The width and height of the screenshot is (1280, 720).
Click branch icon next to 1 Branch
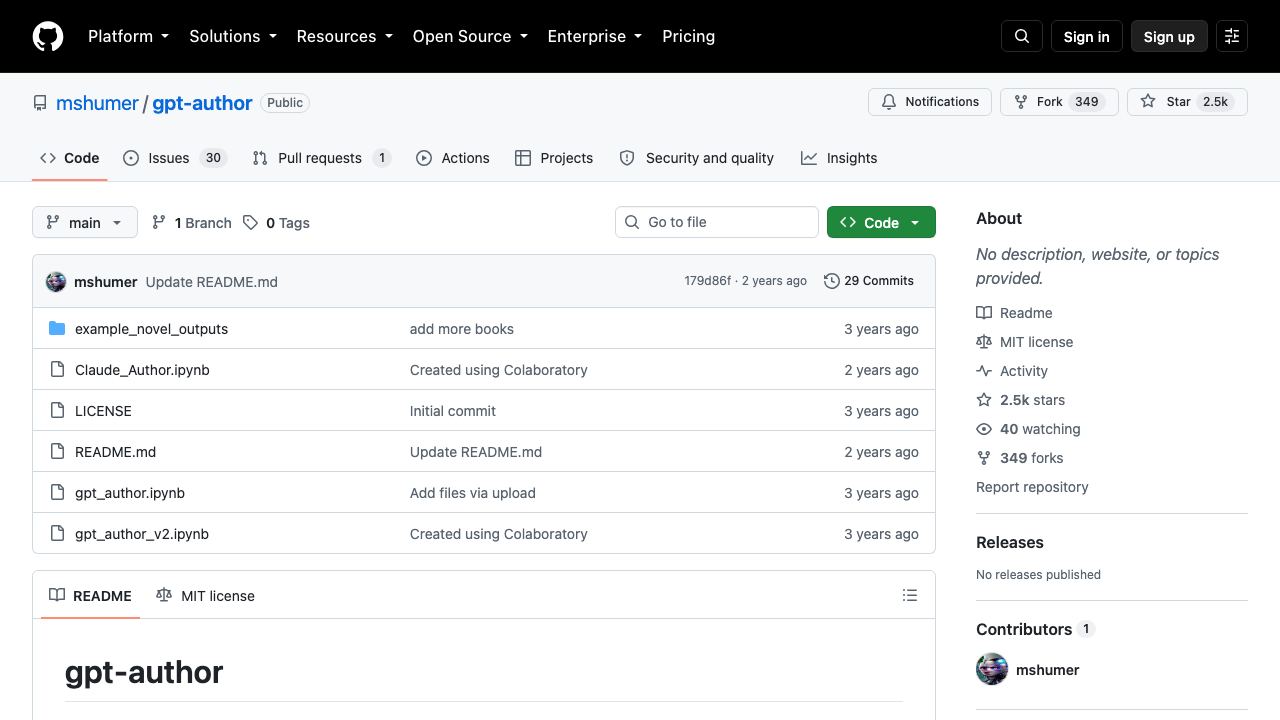point(159,223)
